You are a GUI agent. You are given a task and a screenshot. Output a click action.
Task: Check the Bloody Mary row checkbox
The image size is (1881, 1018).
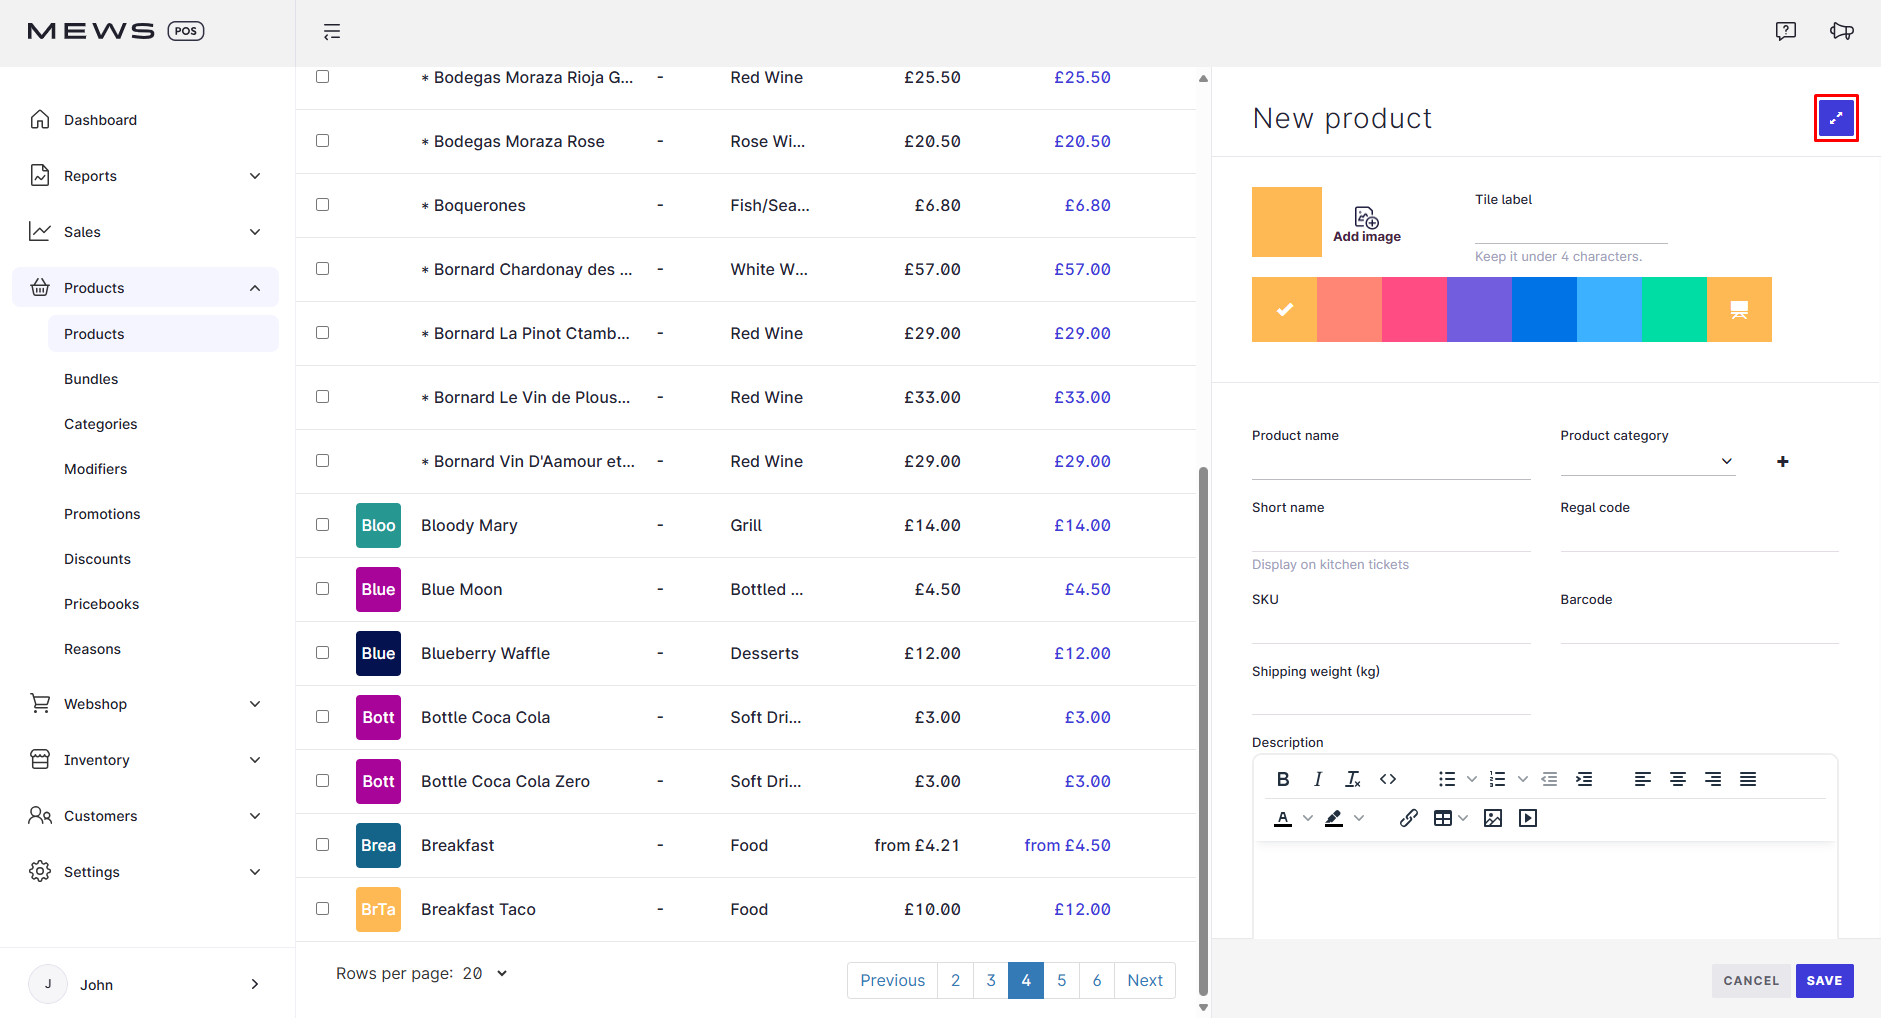(322, 524)
